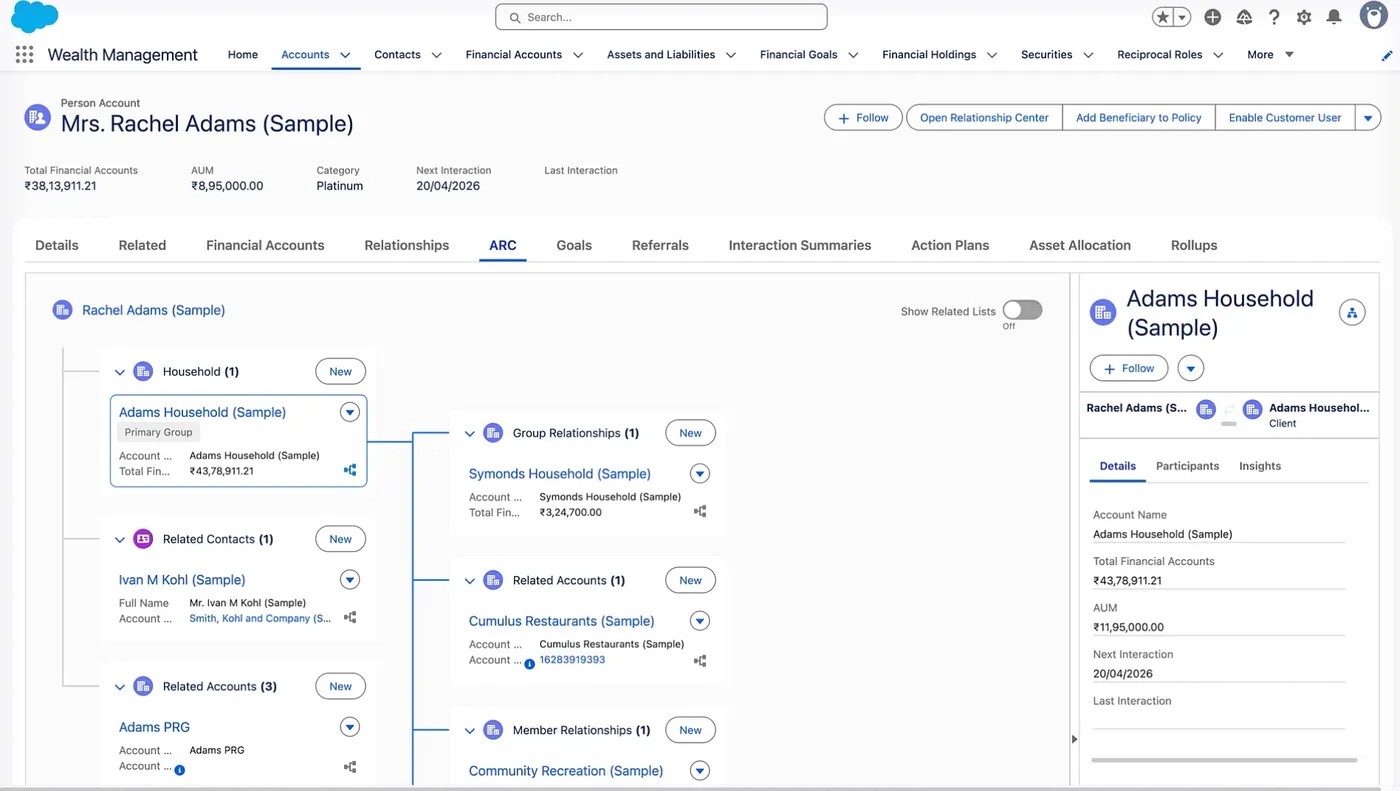Switch to the Relationships tab
1400x791 pixels.
point(407,245)
